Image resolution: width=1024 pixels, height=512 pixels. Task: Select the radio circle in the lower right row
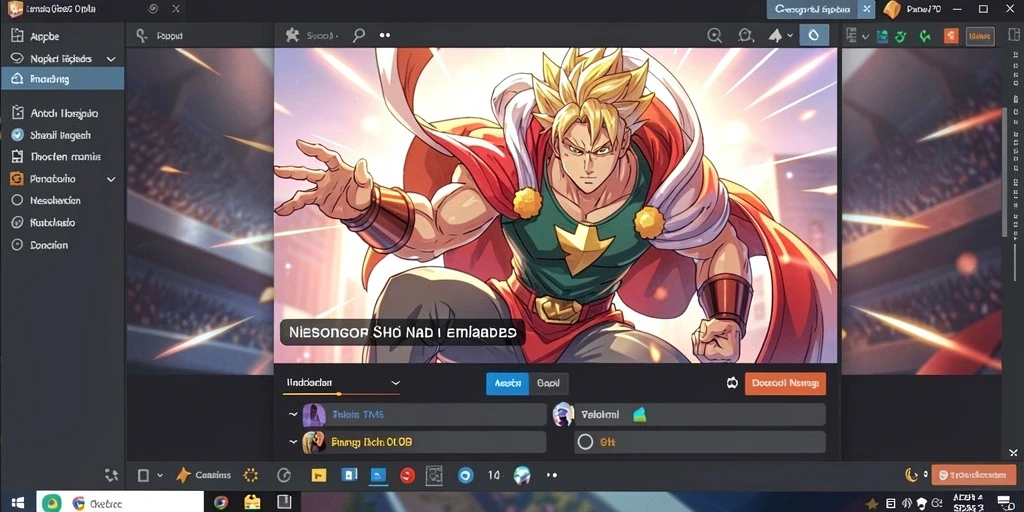[585, 442]
